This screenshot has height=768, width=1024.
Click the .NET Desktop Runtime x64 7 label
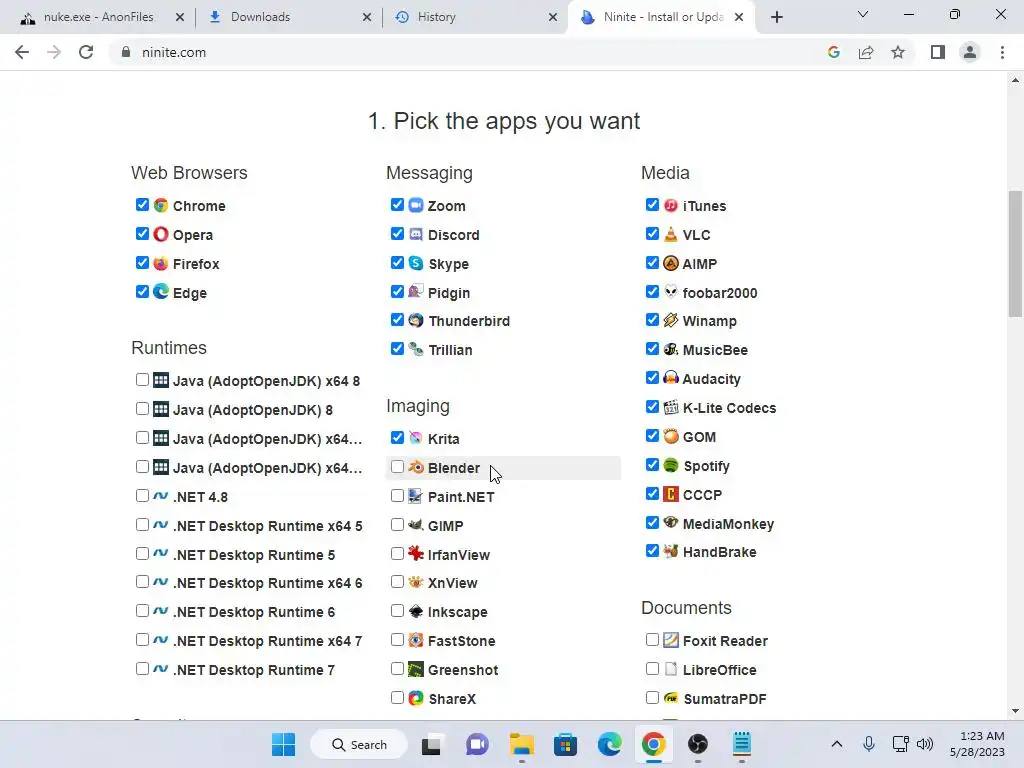pyautogui.click(x=268, y=641)
